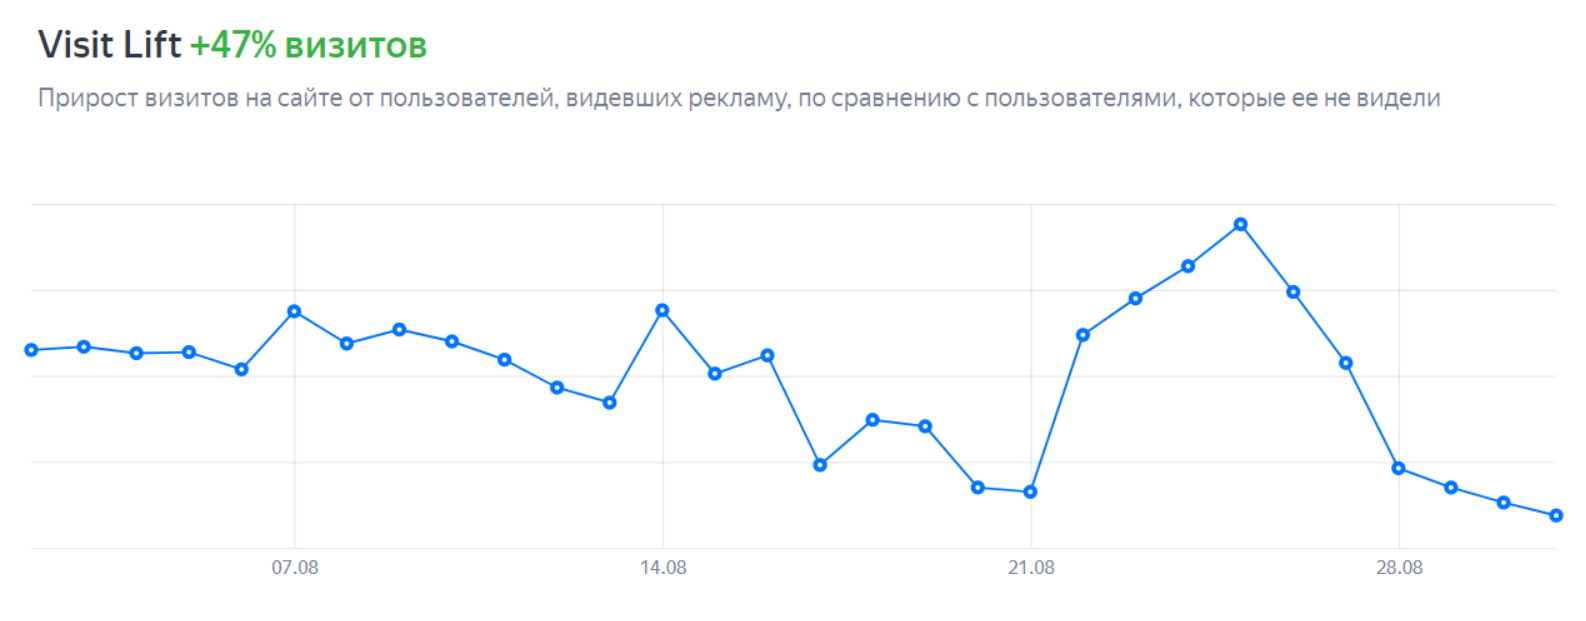This screenshot has height=621, width=1586.
Task: Click the Visit Lift chart title
Action: point(110,45)
